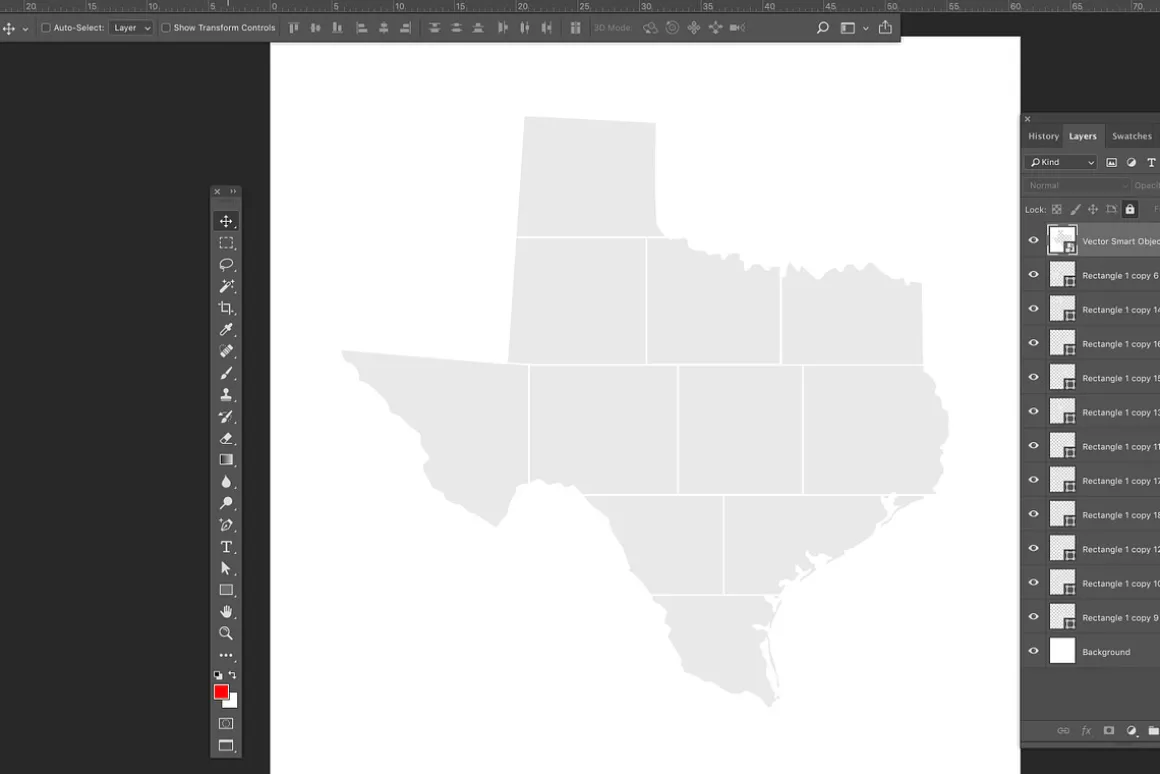Select the Eraser tool
The image size is (1160, 774).
coord(226,438)
